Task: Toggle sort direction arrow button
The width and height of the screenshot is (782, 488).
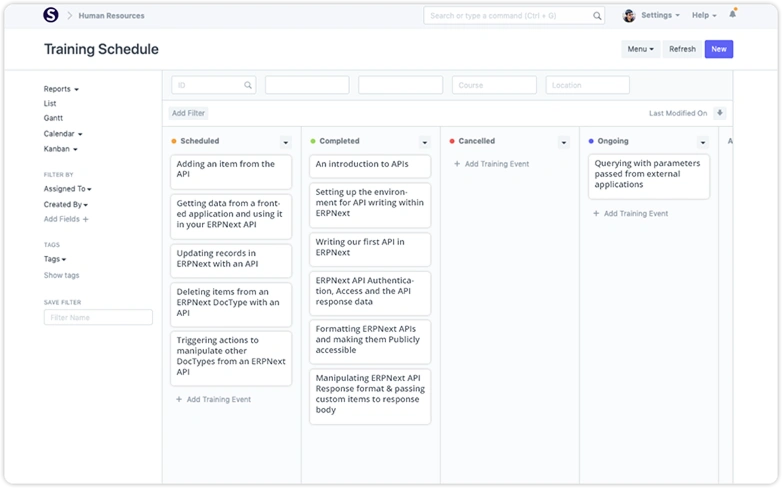Action: [x=720, y=113]
